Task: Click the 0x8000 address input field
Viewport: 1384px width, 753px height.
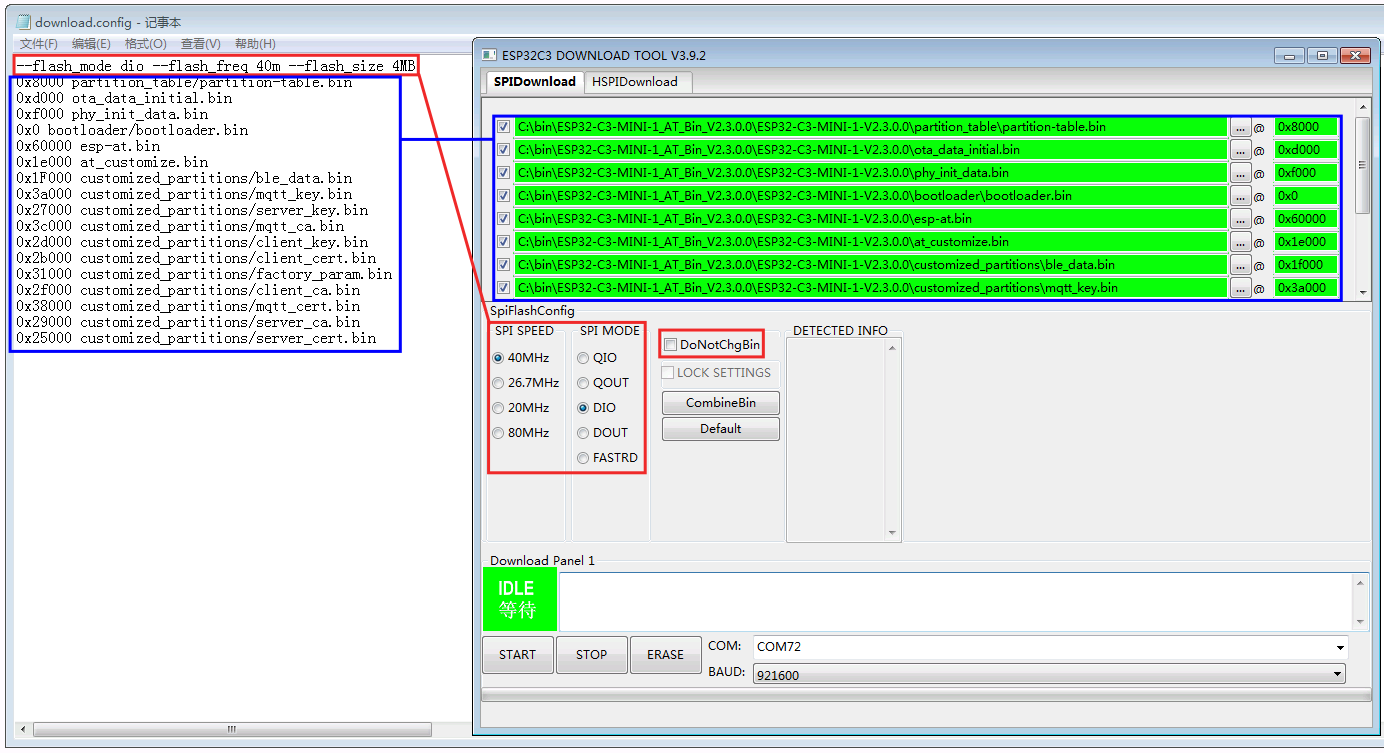Action: click(x=1305, y=127)
